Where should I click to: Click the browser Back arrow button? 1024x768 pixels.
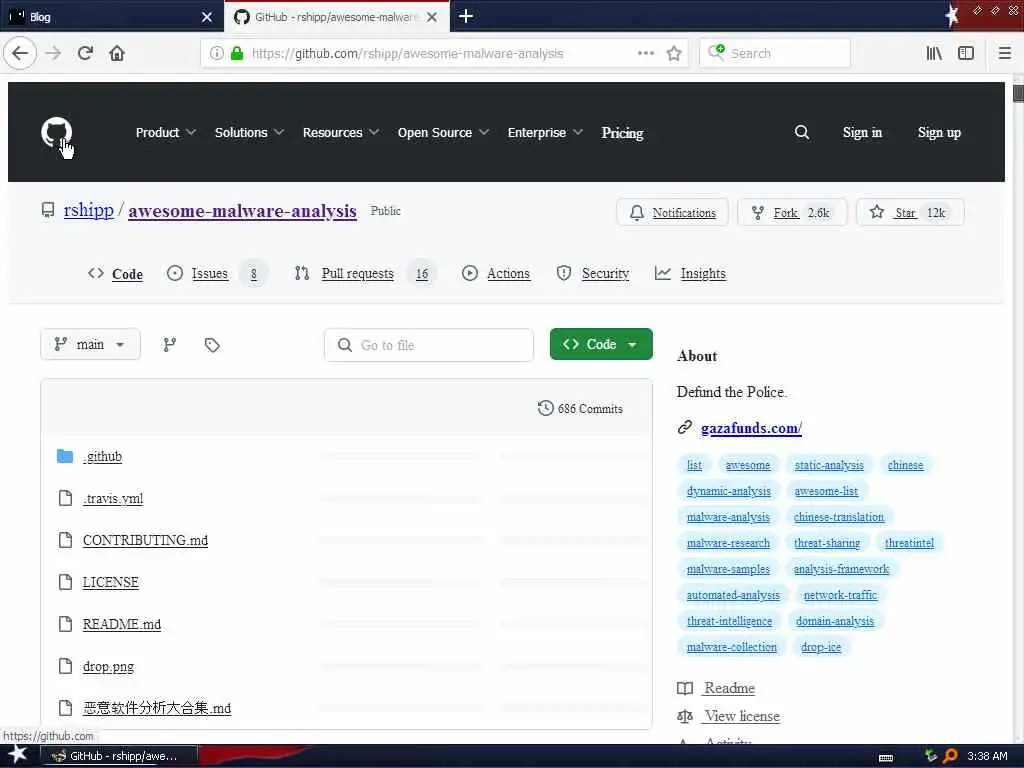tap(20, 53)
